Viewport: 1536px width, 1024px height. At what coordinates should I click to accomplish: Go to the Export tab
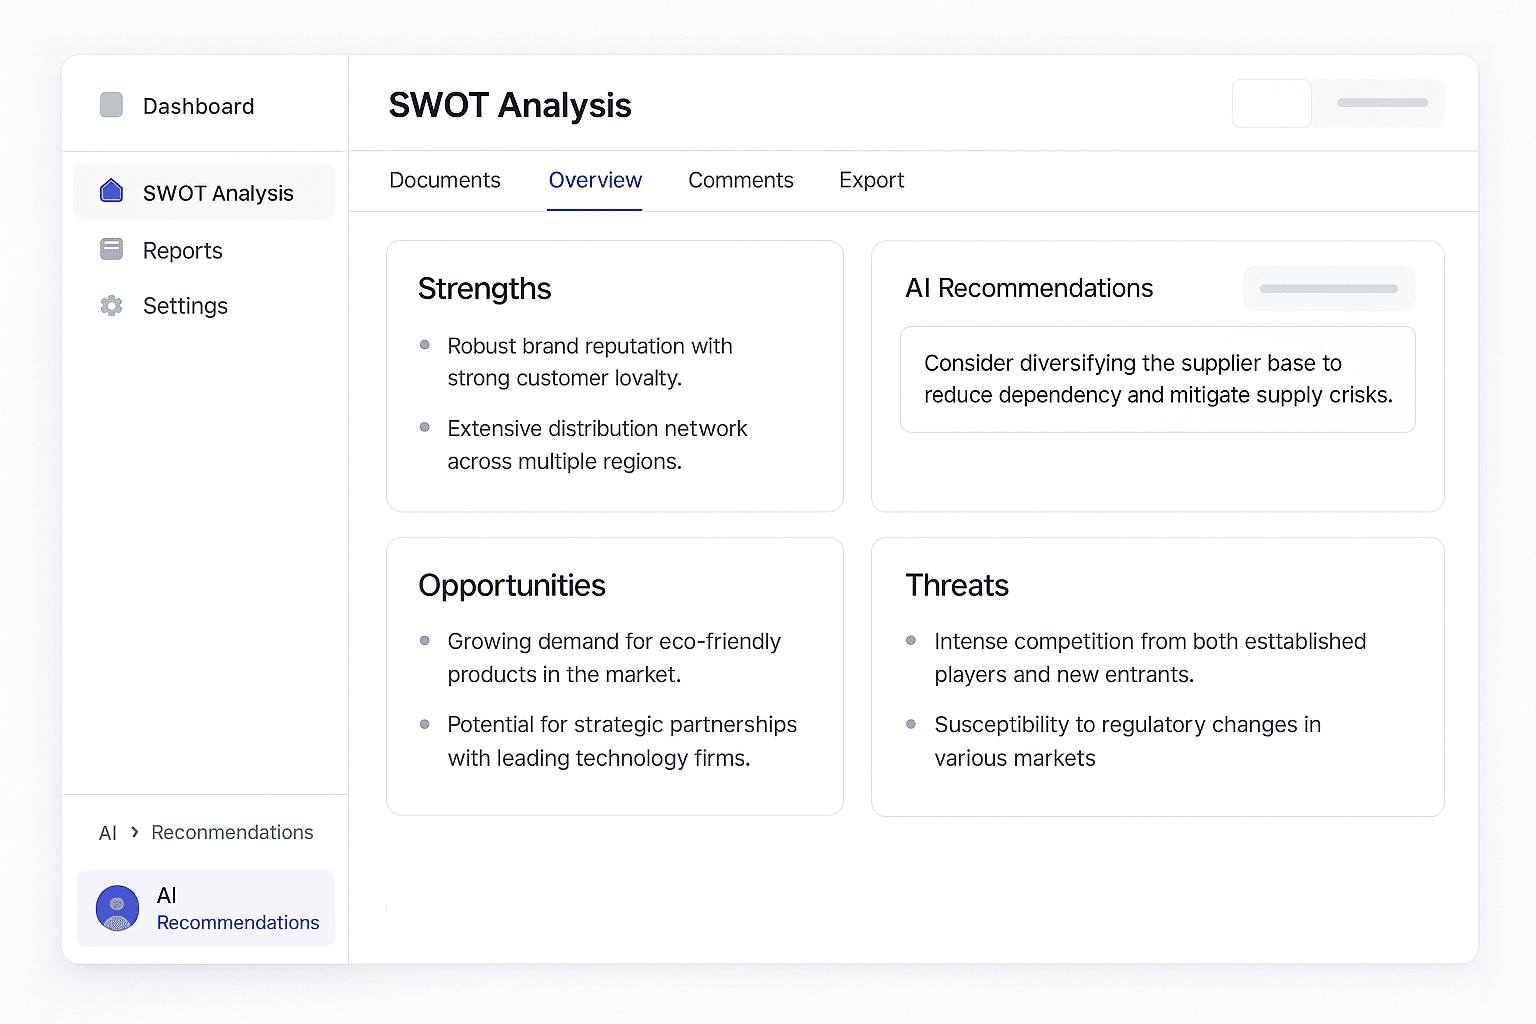coord(871,180)
